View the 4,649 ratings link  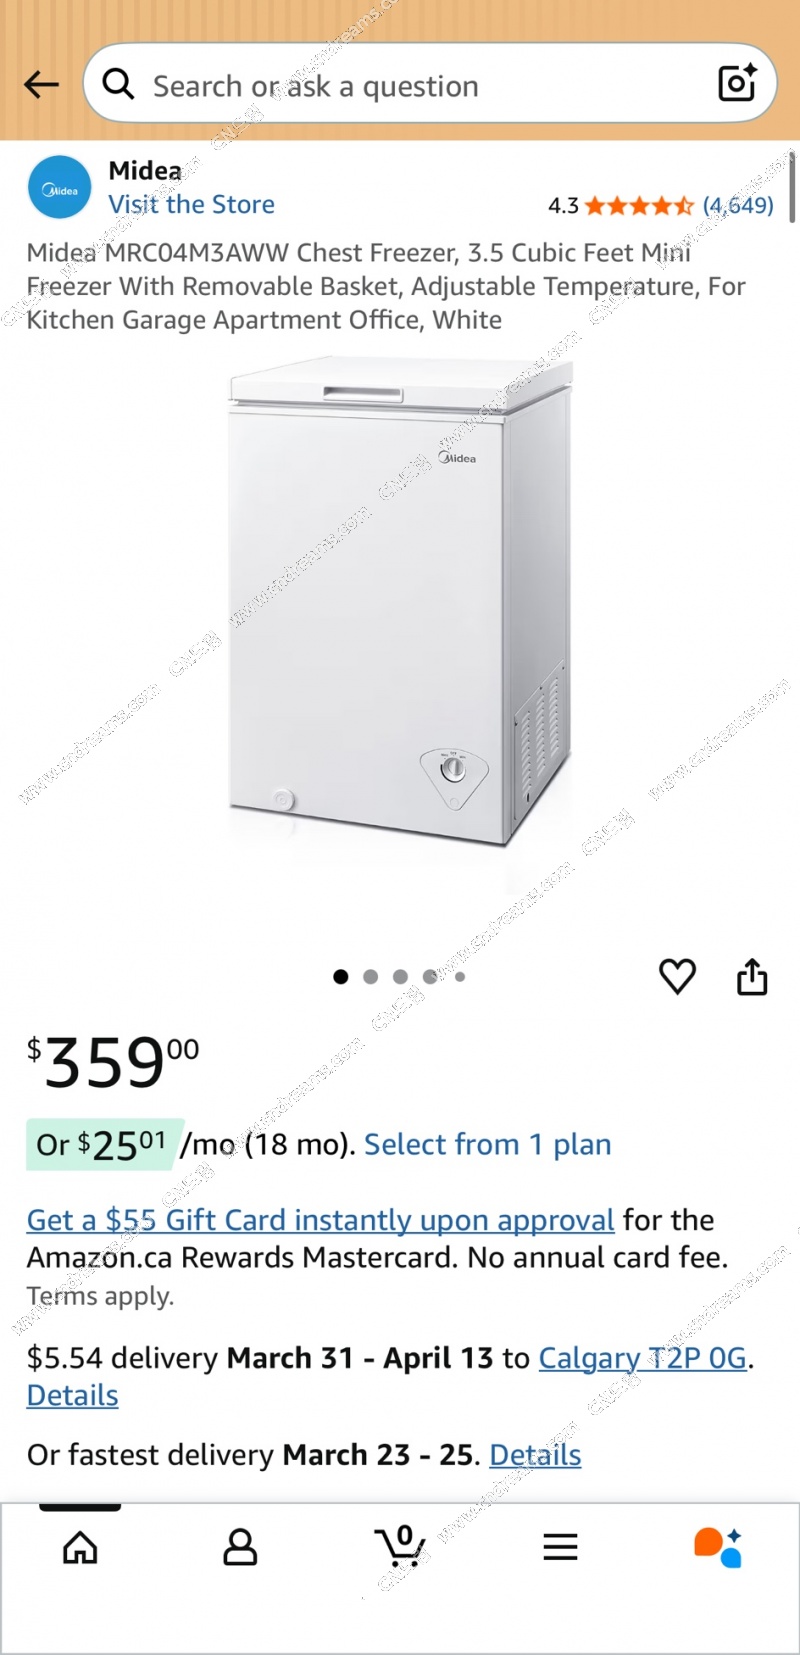pos(738,205)
